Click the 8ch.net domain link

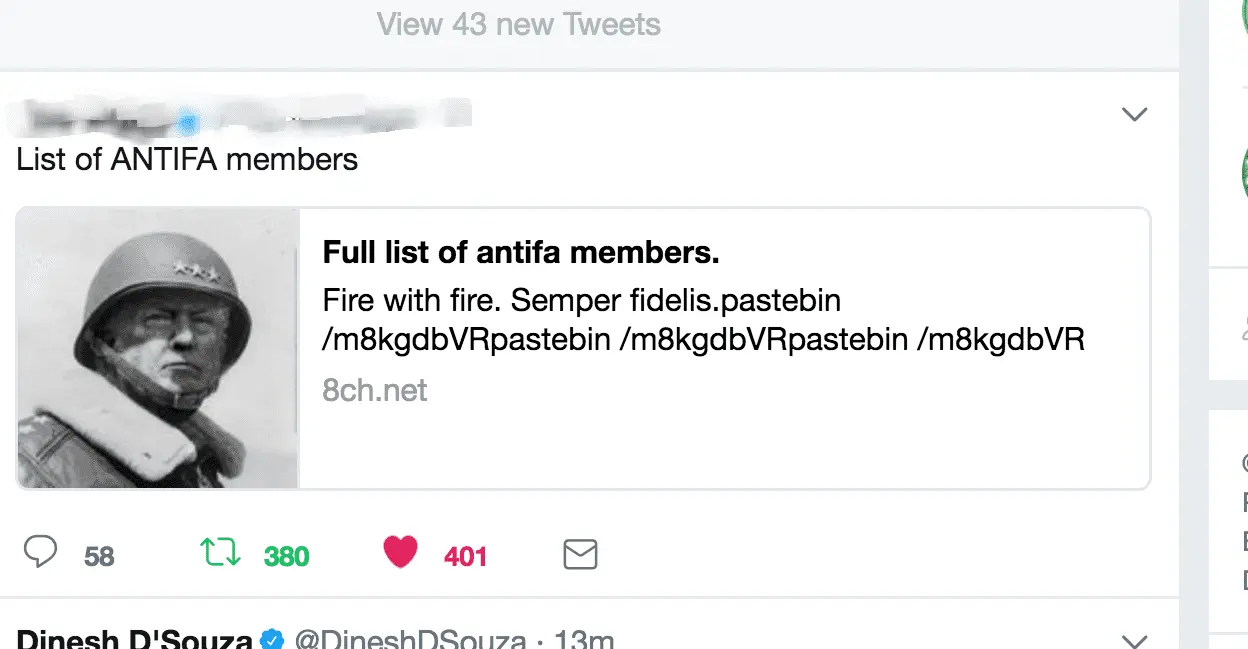tap(374, 390)
